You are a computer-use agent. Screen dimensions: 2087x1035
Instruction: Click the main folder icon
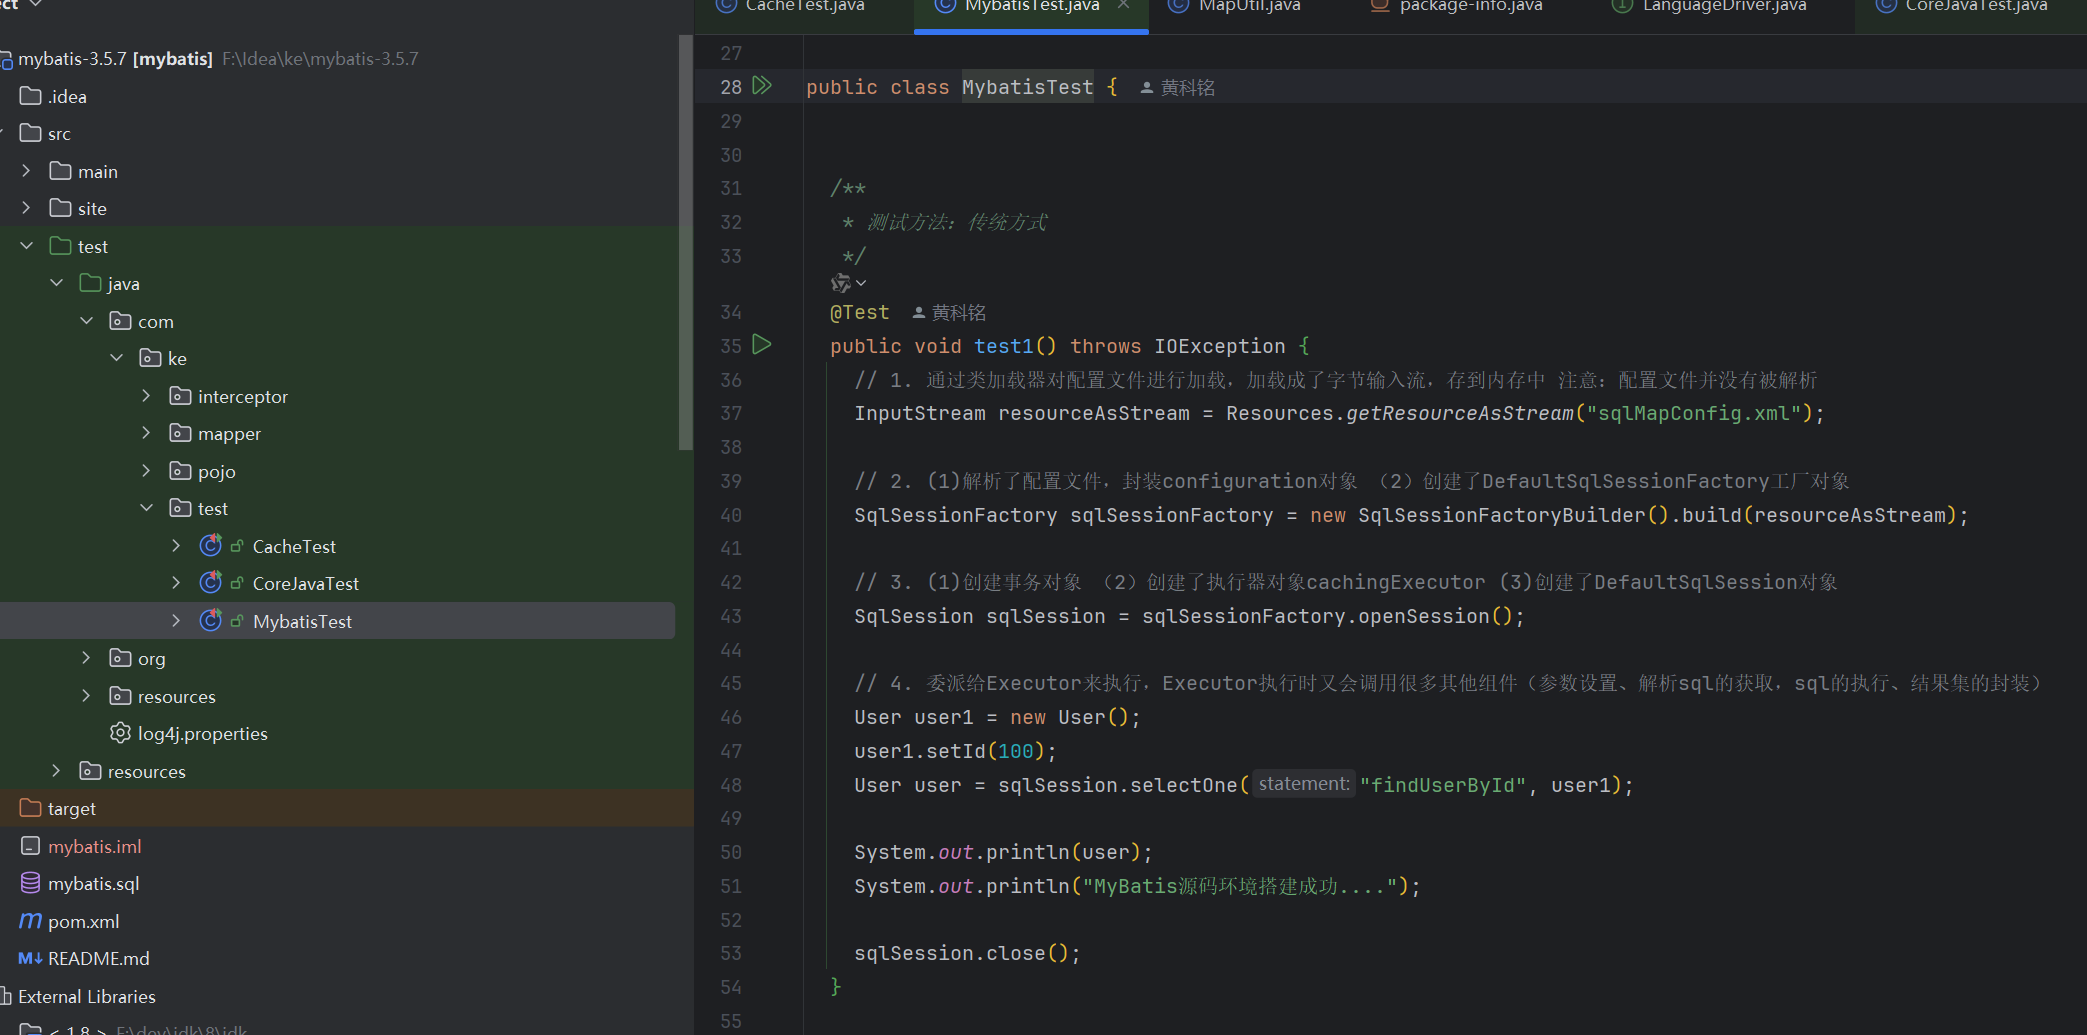click(x=61, y=171)
